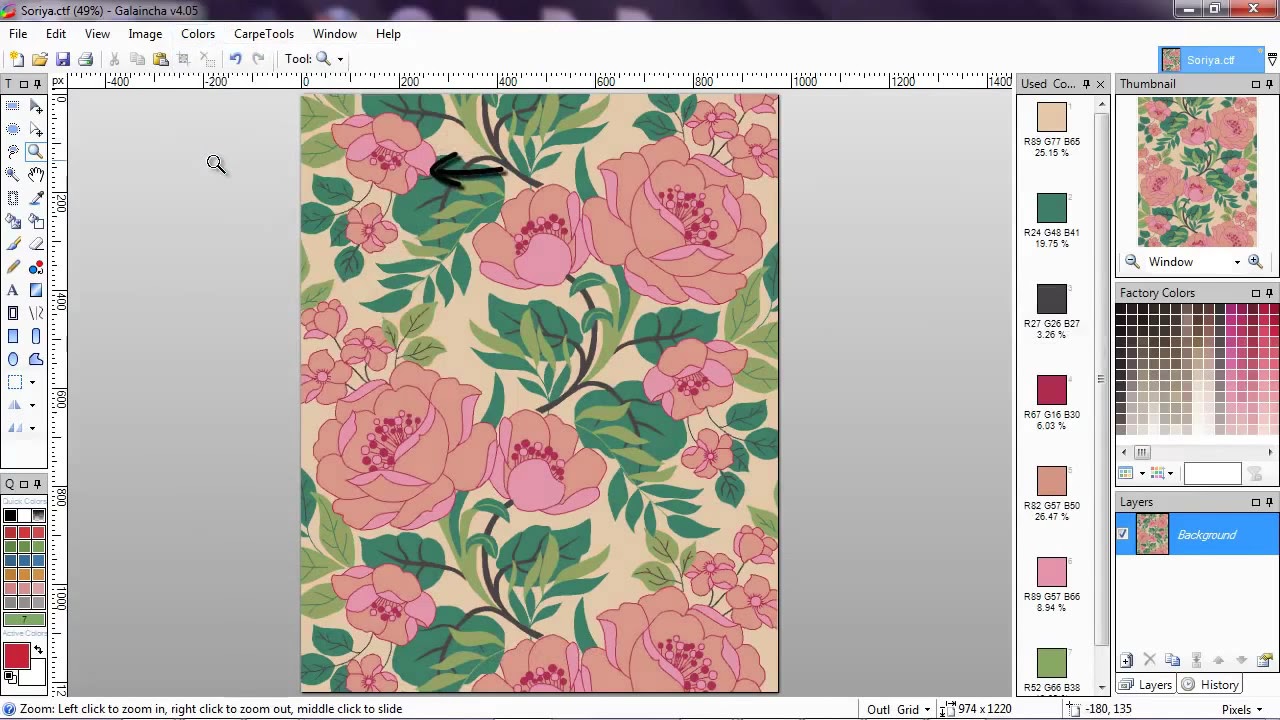1280x720 pixels.
Task: Open the Colors menu
Action: tap(198, 34)
